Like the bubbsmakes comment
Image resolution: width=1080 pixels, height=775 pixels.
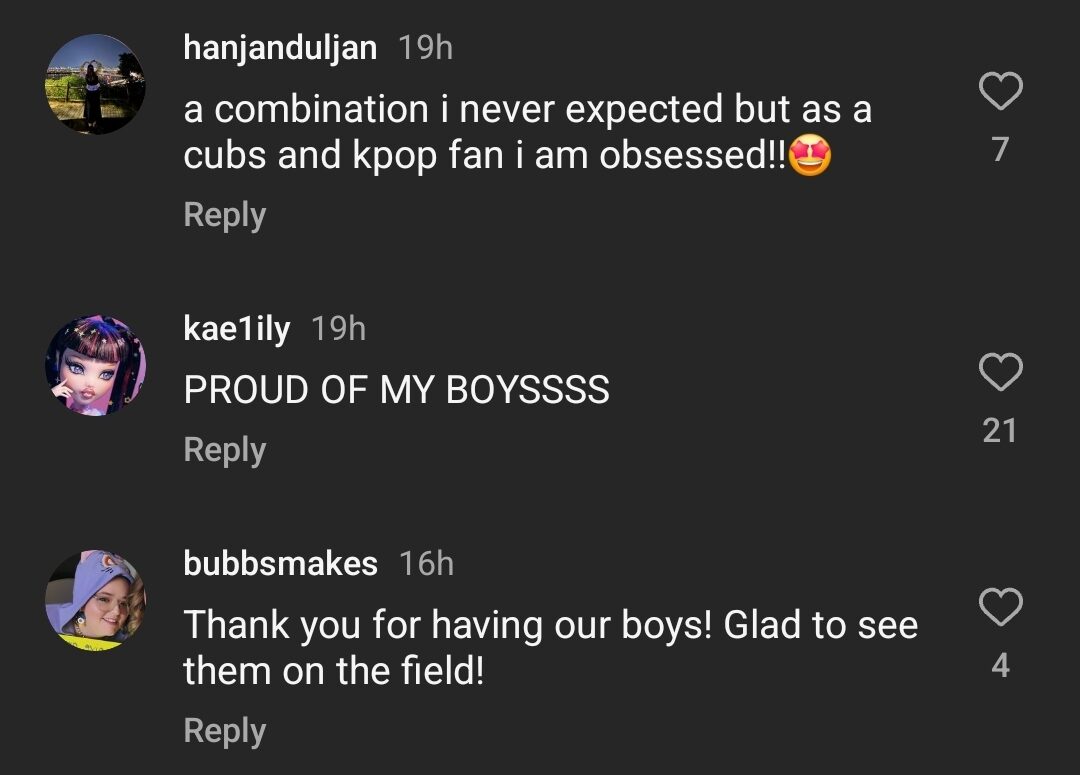[999, 607]
